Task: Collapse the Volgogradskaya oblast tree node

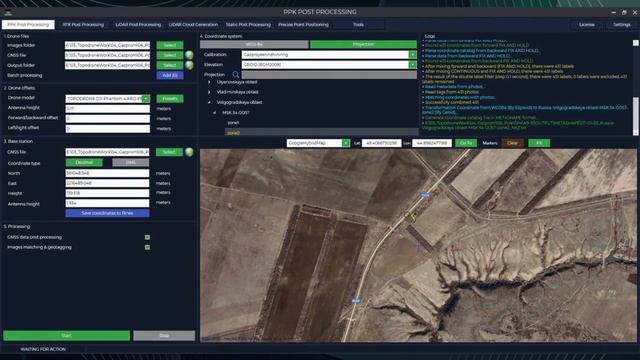Action: [x=209, y=102]
